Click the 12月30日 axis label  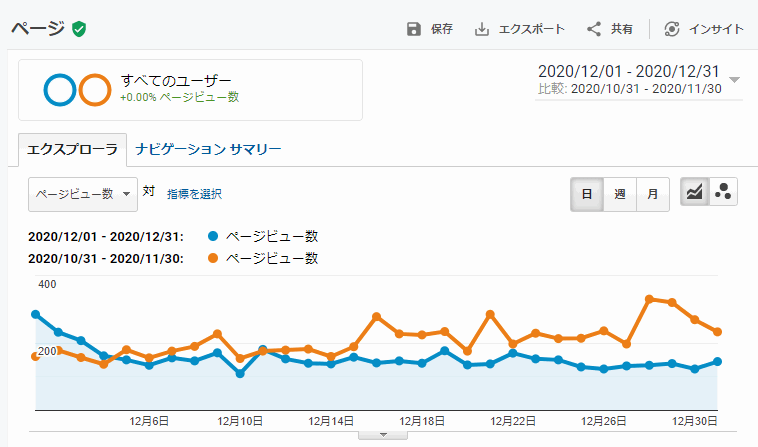tap(695, 421)
